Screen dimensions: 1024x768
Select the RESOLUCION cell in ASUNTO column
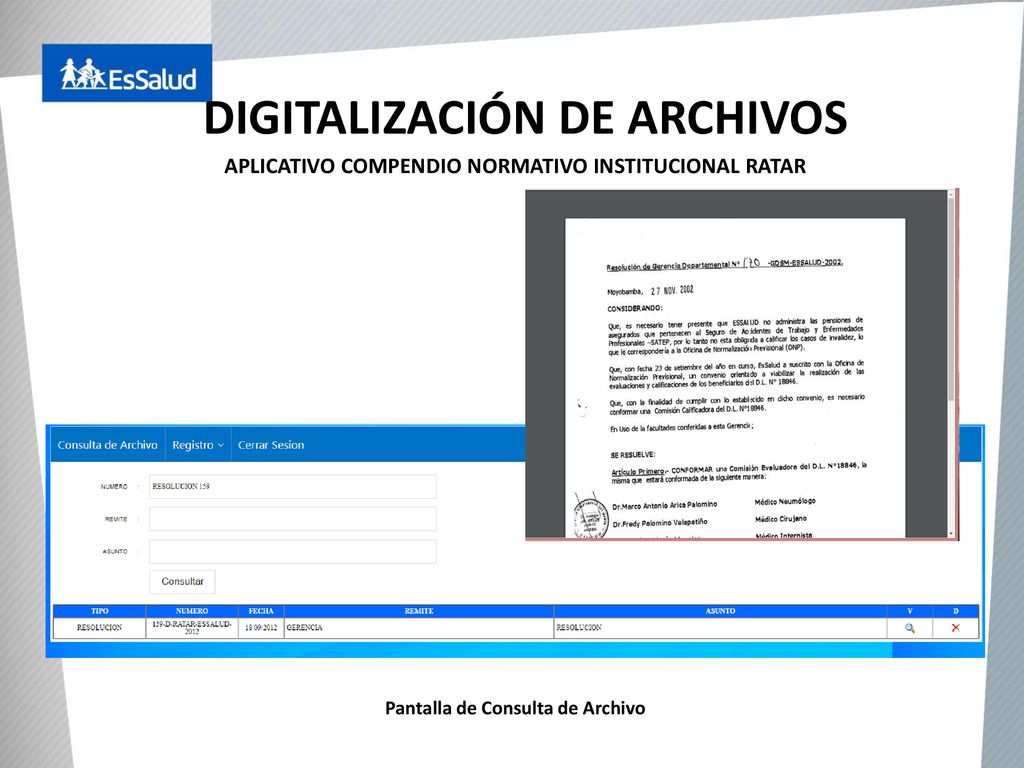pos(720,628)
